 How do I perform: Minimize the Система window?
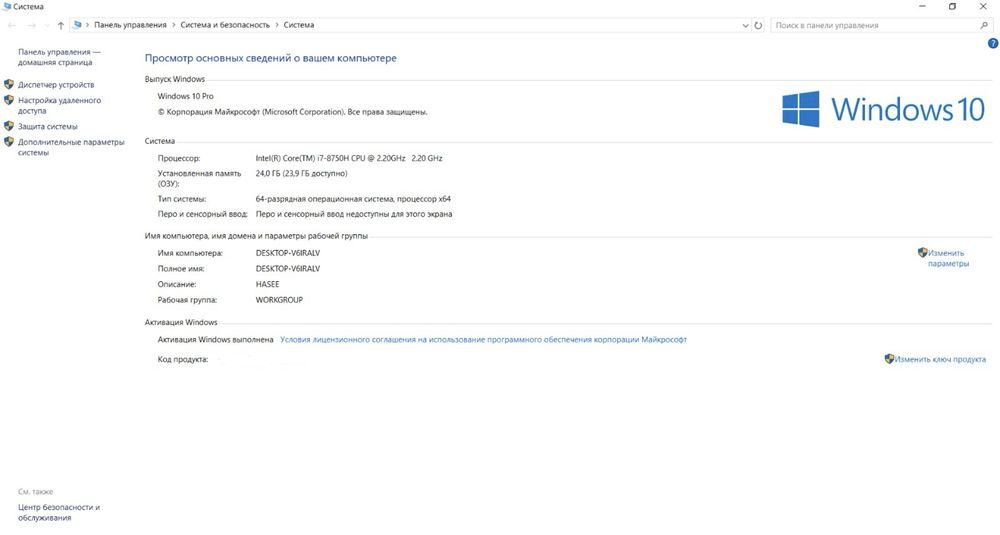(922, 6)
